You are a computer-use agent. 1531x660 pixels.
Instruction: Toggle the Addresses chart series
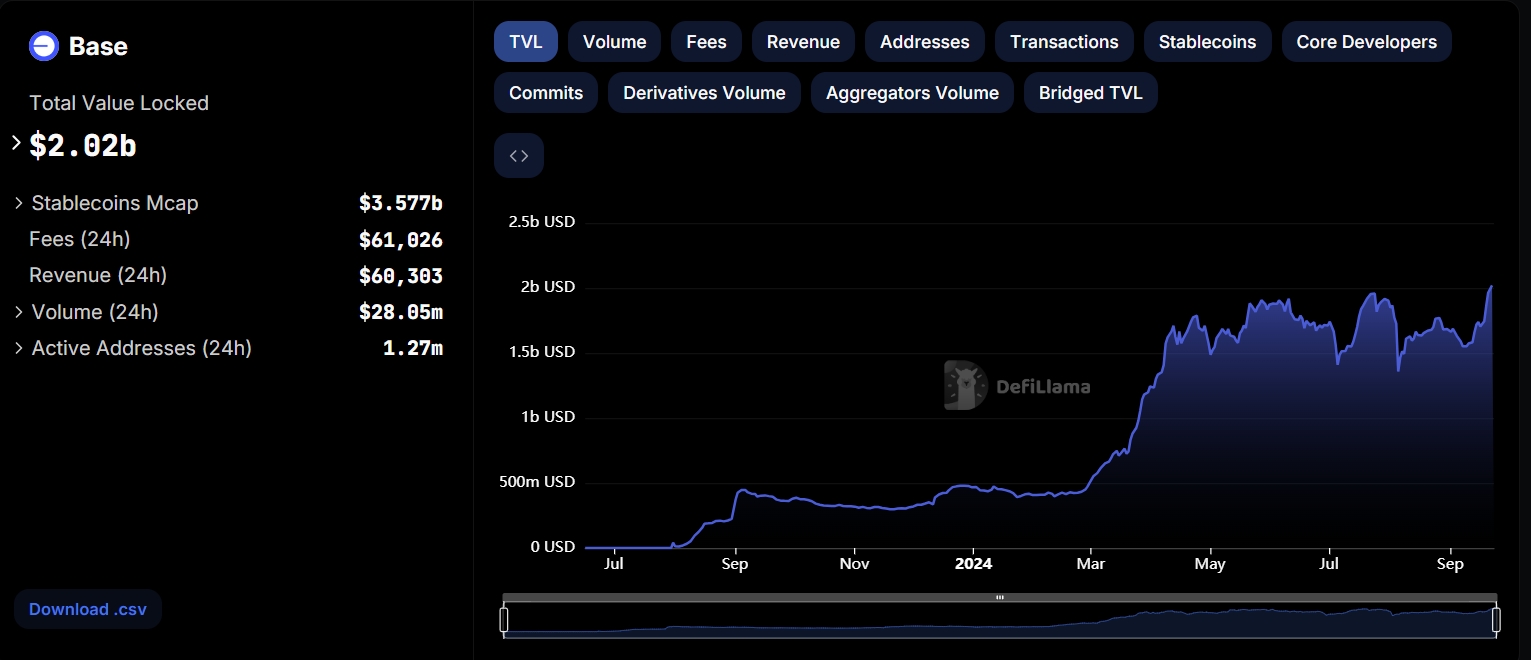click(925, 42)
